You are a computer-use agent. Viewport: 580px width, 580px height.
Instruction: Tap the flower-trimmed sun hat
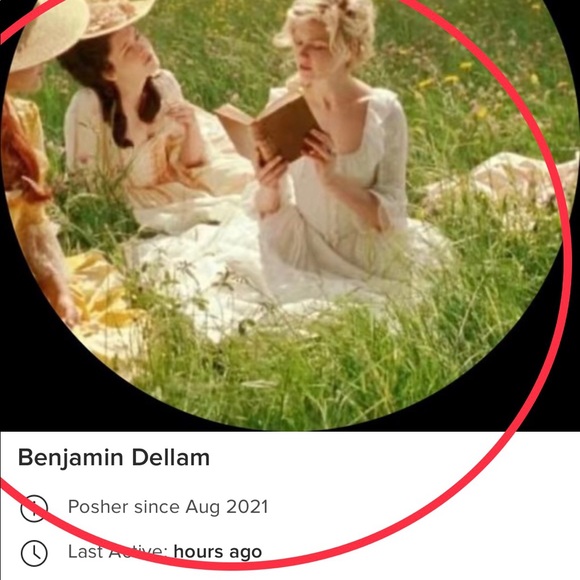pyautogui.click(x=118, y=17)
